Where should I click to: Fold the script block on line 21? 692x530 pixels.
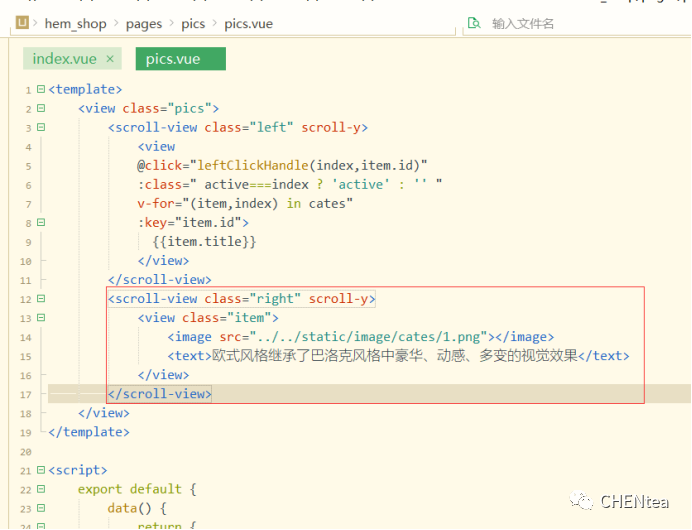pos(41,470)
